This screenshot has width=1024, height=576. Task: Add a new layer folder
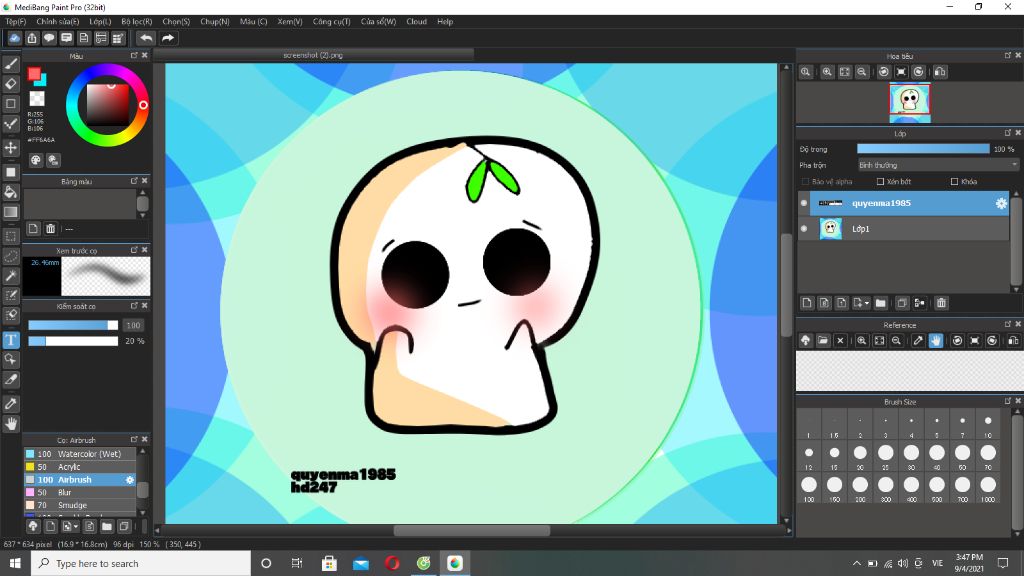pos(880,303)
